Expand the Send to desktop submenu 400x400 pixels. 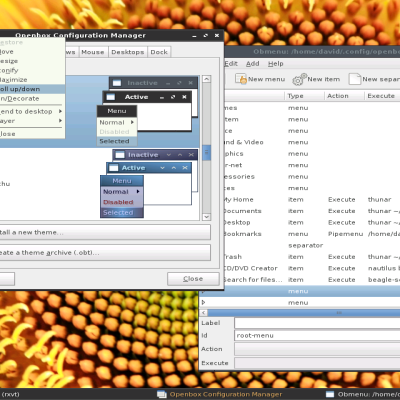pos(32,111)
